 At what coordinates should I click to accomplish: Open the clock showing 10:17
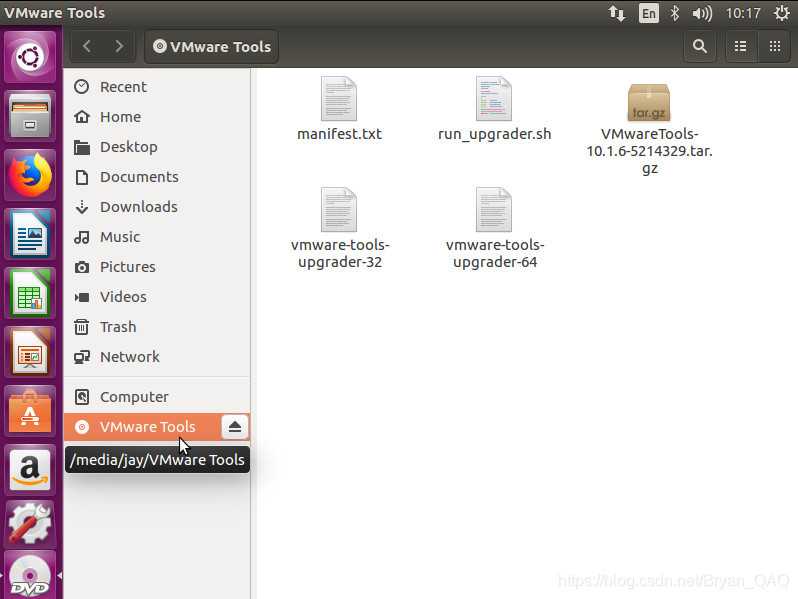tap(743, 13)
